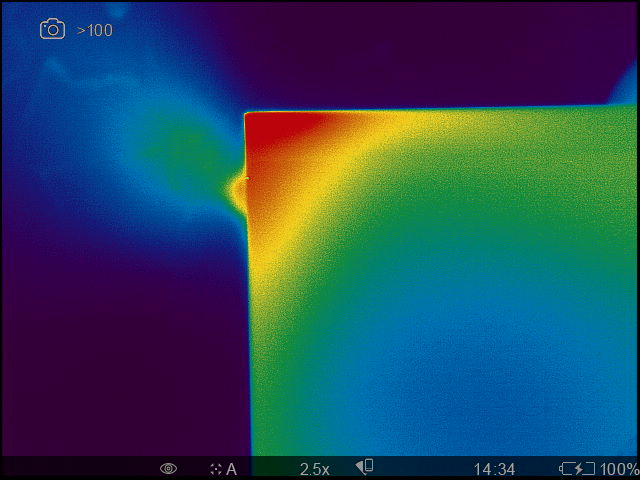
Task: Toggle the eye observation mode icon
Action: (x=168, y=469)
